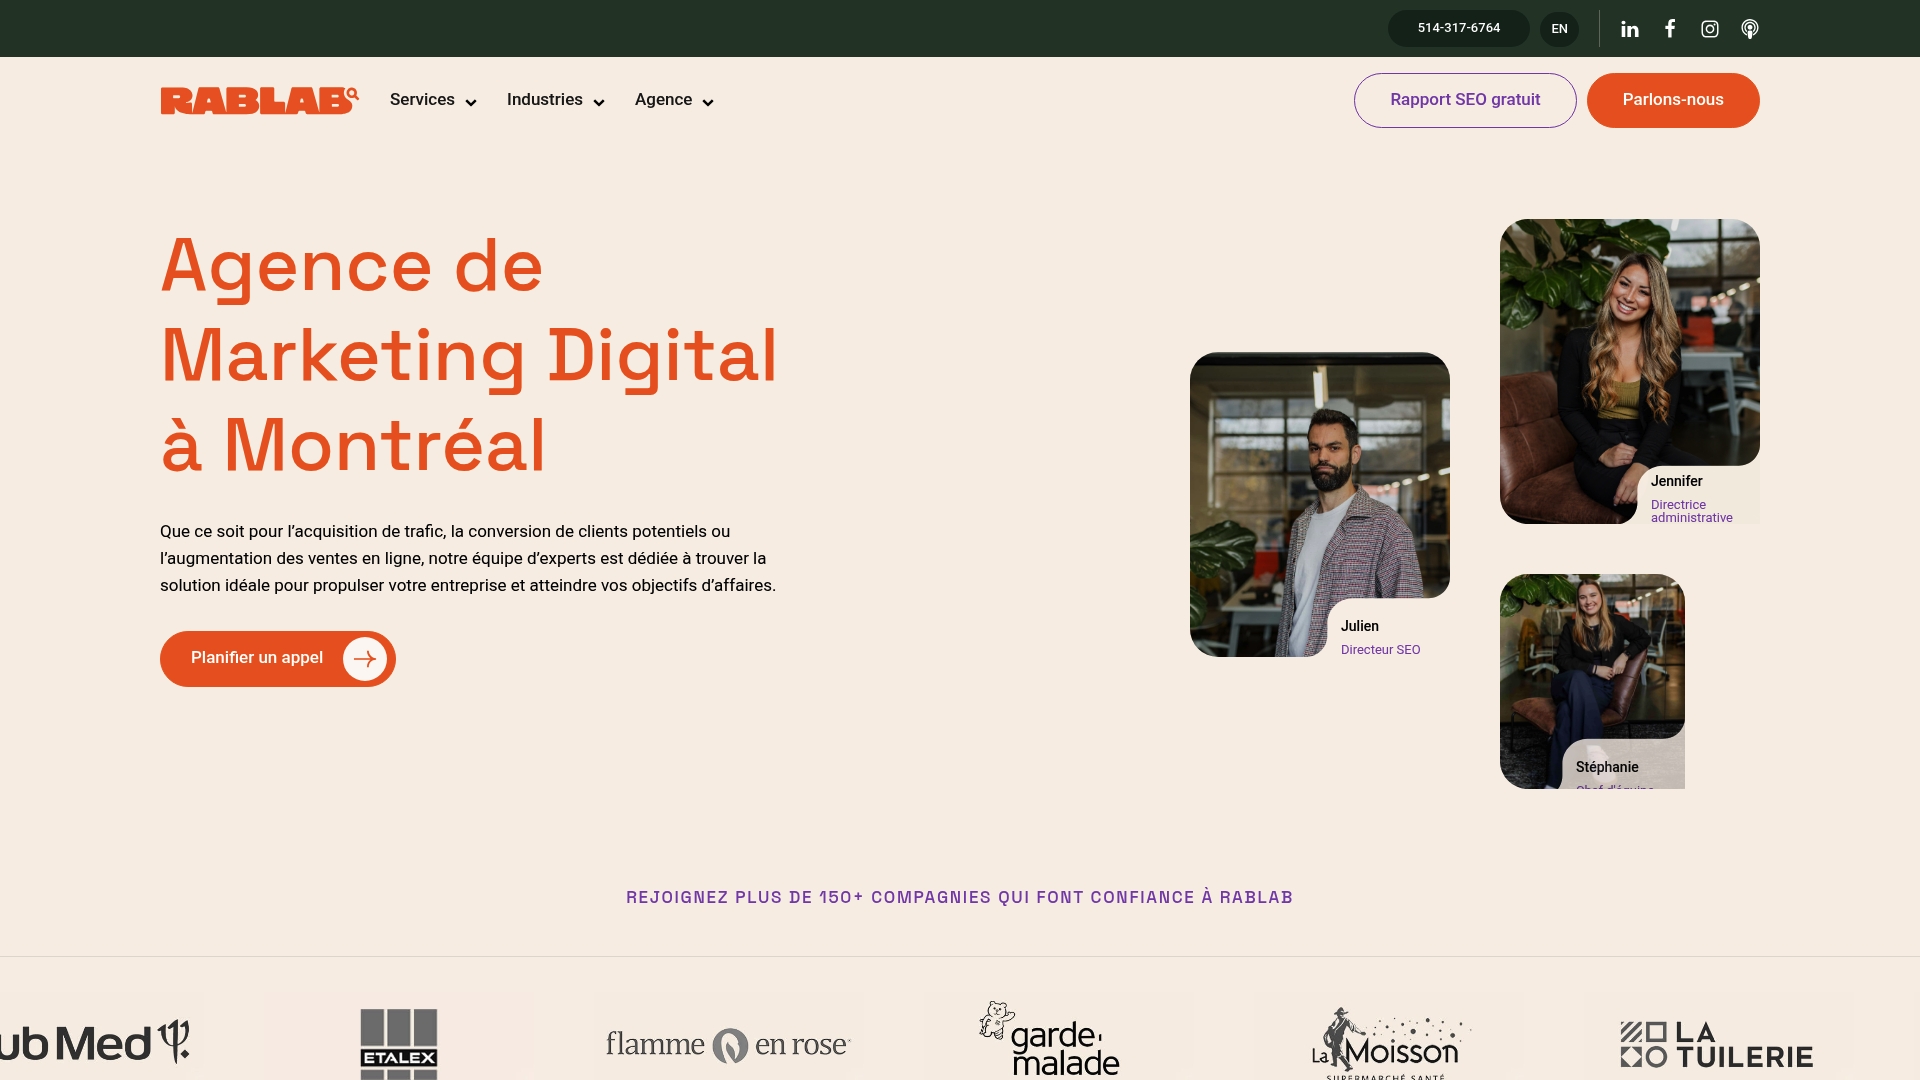The width and height of the screenshot is (1920, 1080).
Task: Click the arrow icon in Planifier un appel
Action: pos(365,659)
